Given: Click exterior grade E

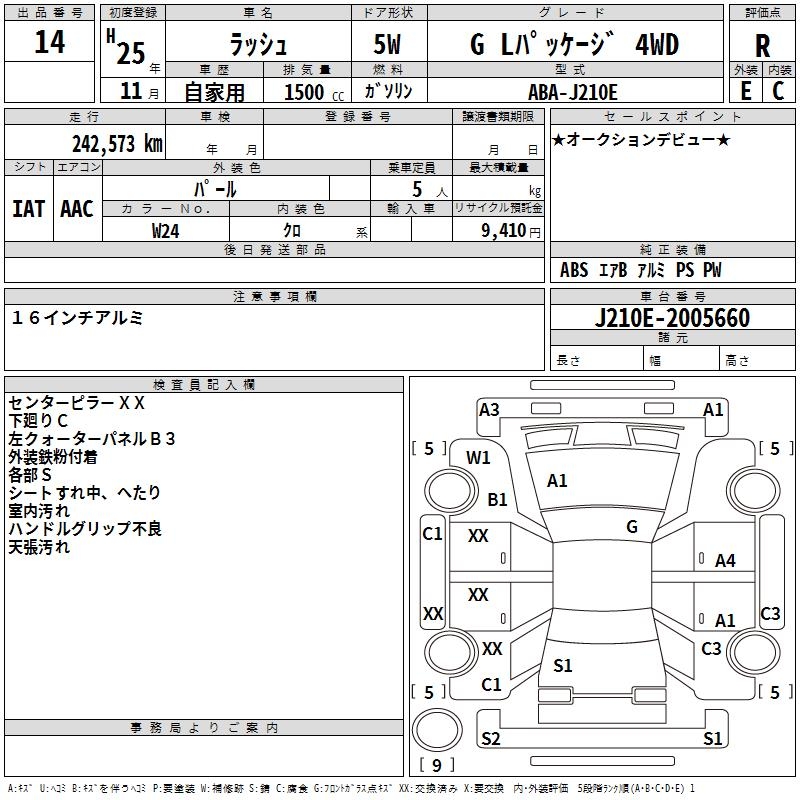Looking at the screenshot, I should (x=746, y=91).
